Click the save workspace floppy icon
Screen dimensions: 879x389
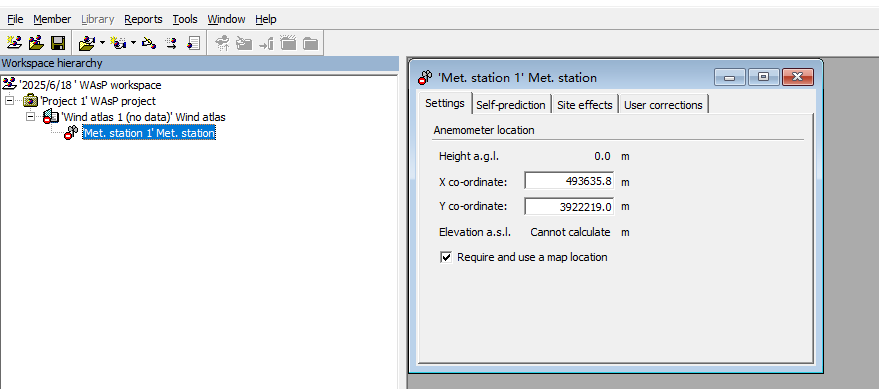[x=58, y=43]
